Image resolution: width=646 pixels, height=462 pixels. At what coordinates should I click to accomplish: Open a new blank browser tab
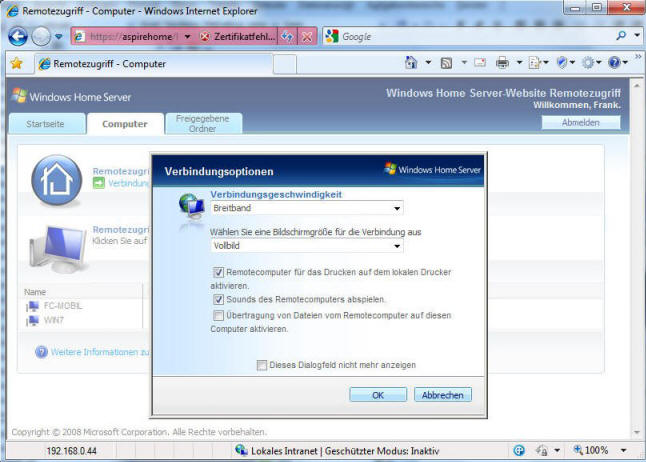click(x=285, y=64)
